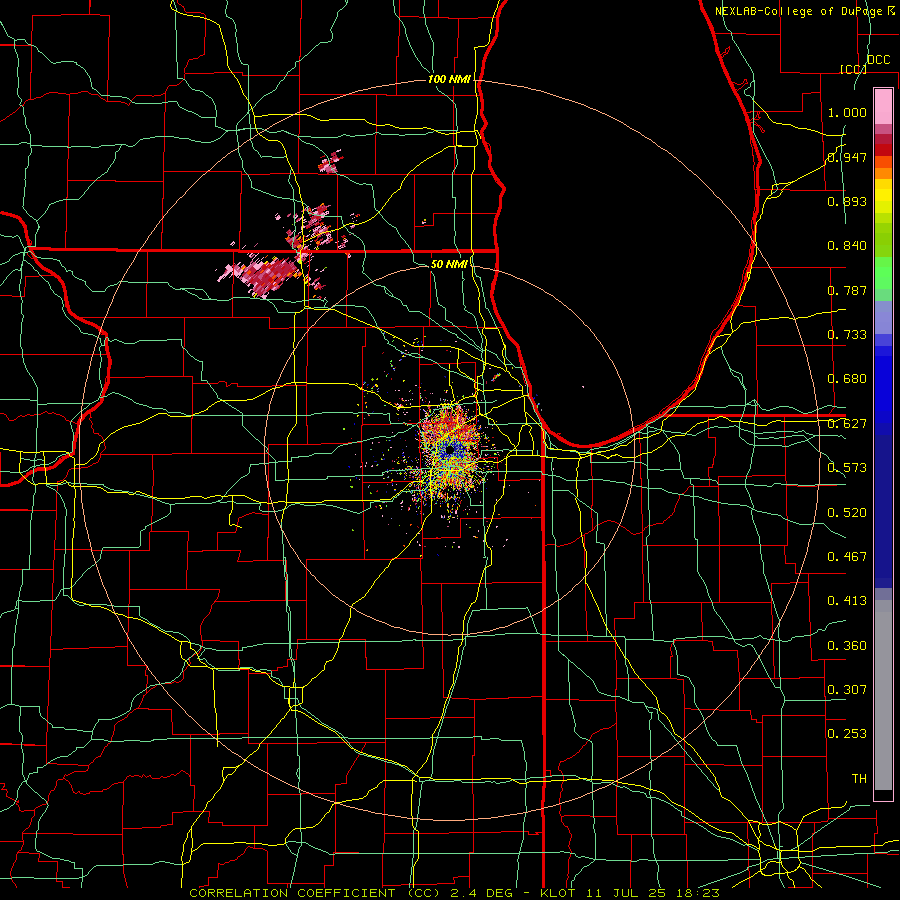The width and height of the screenshot is (900, 900).
Task: Pick the red swatch on the color bar
Action: [x=883, y=150]
